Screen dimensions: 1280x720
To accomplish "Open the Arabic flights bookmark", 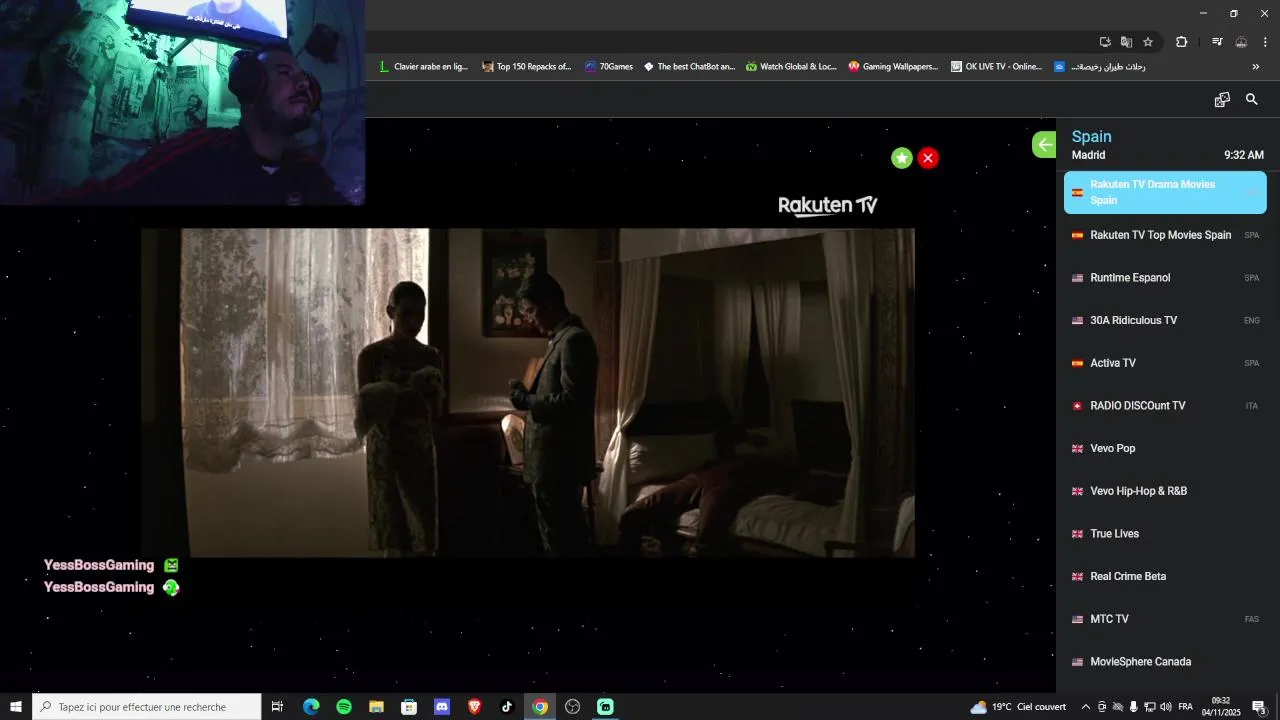I will (x=1100, y=67).
